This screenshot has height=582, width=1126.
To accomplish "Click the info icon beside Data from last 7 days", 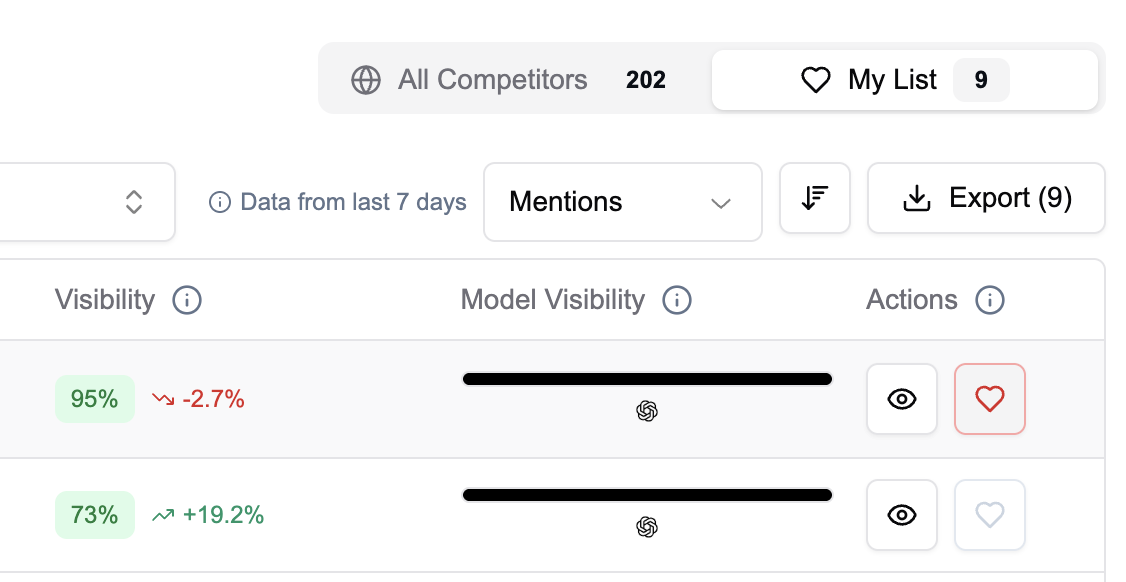I will [x=219, y=203].
